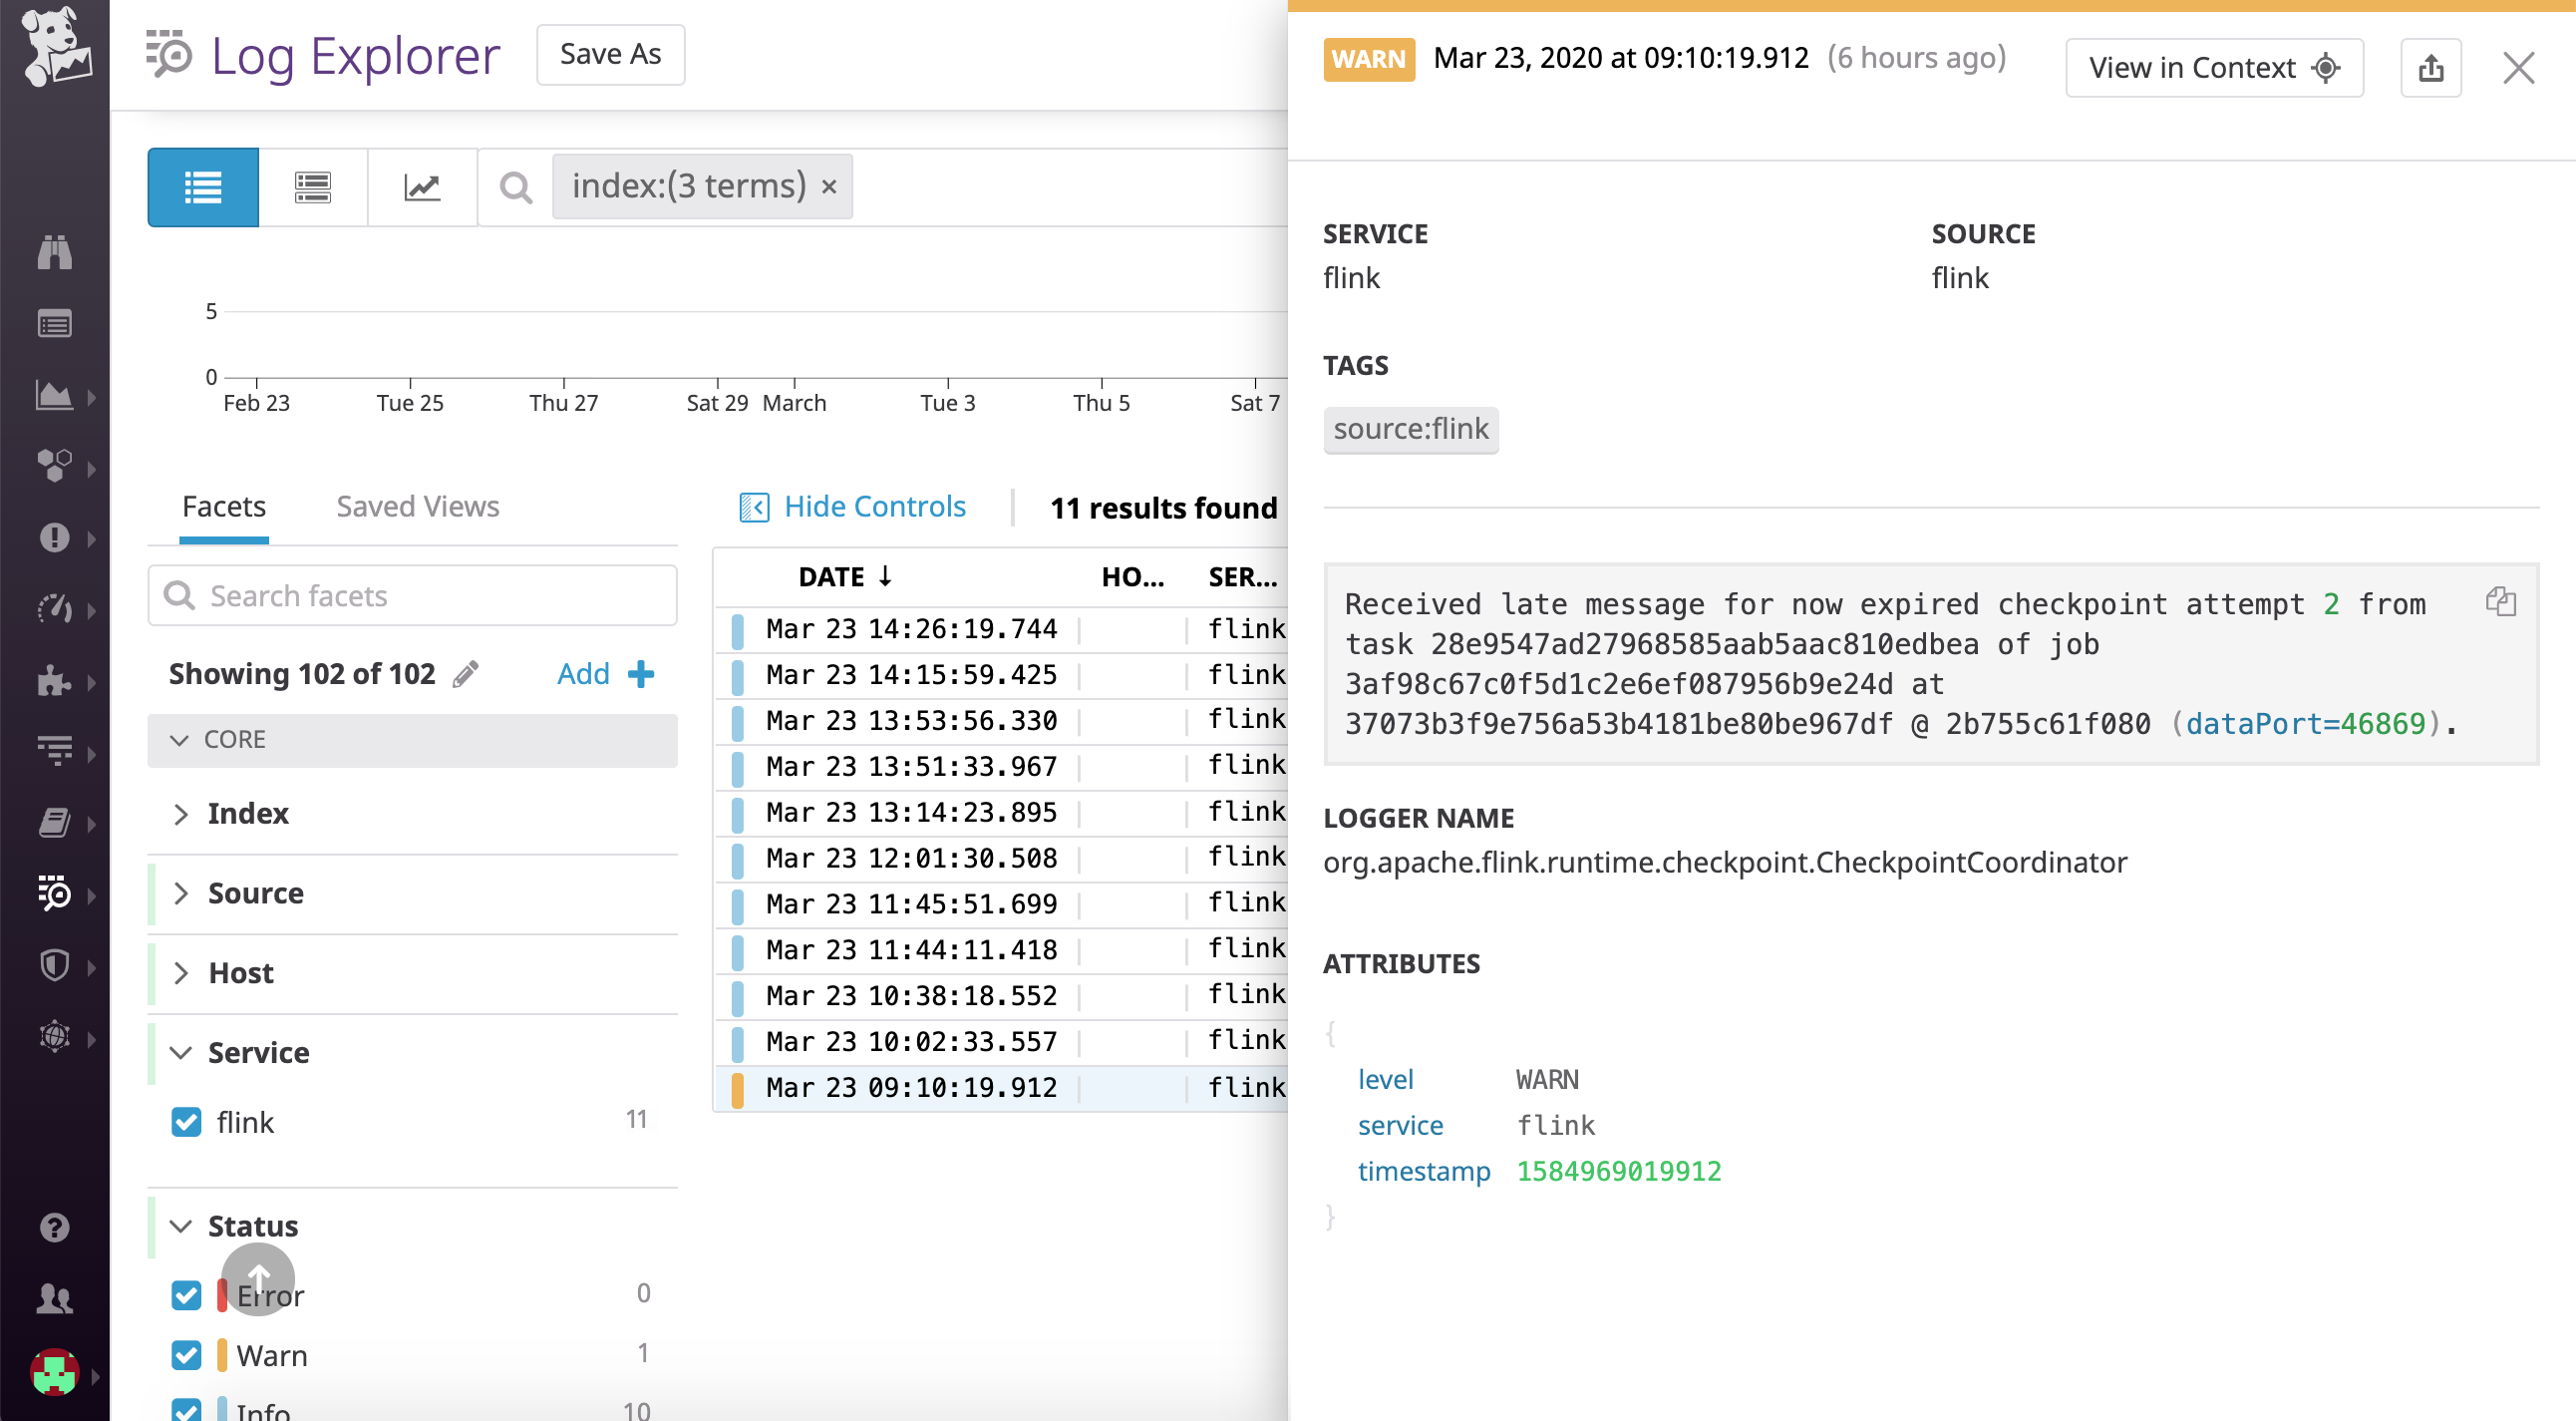Disable the Error status filter

186,1295
